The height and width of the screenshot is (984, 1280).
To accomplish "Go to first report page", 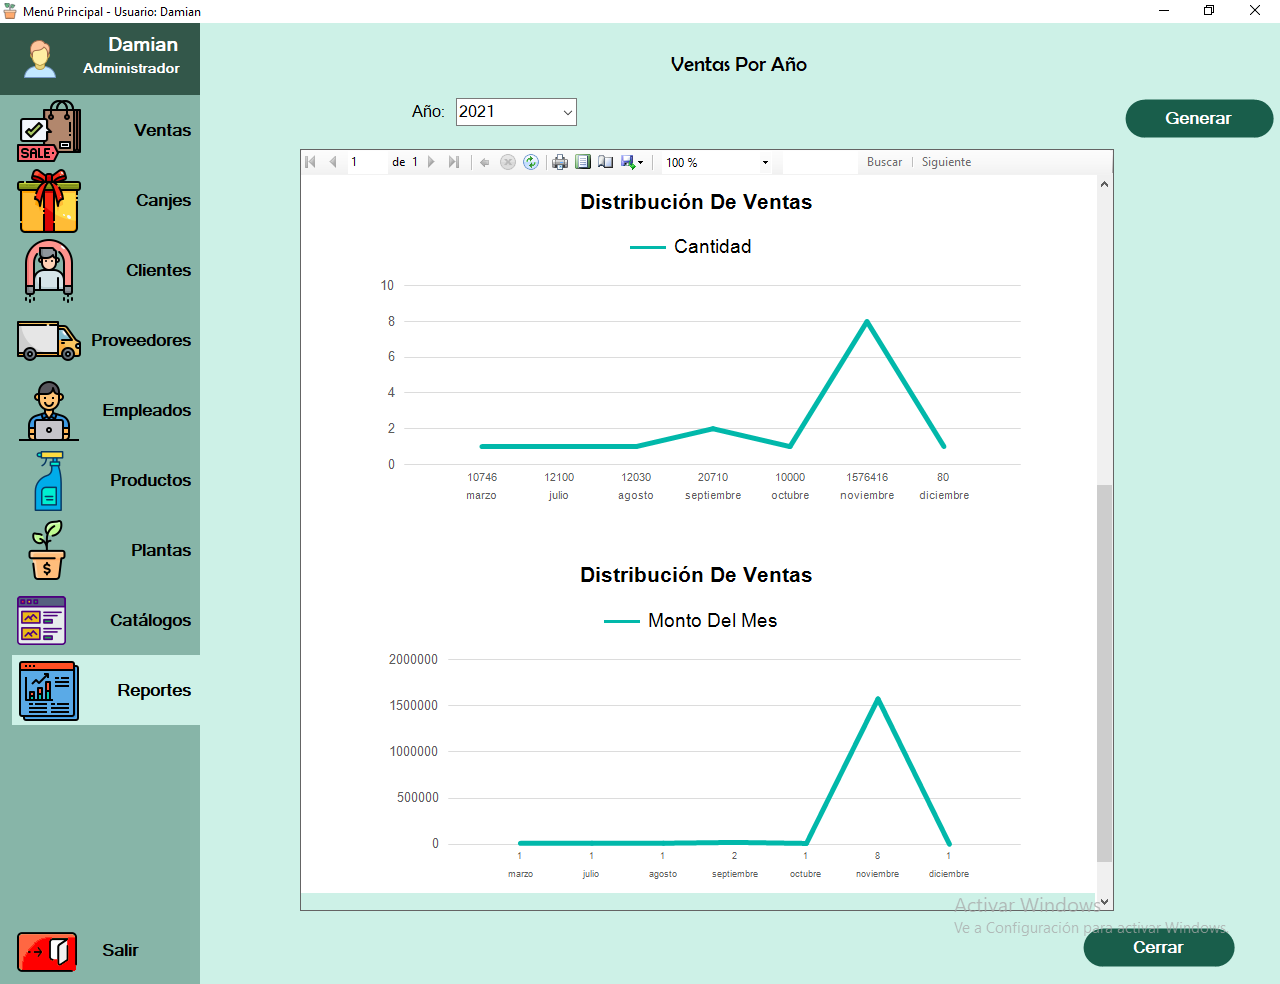I will (x=310, y=162).
